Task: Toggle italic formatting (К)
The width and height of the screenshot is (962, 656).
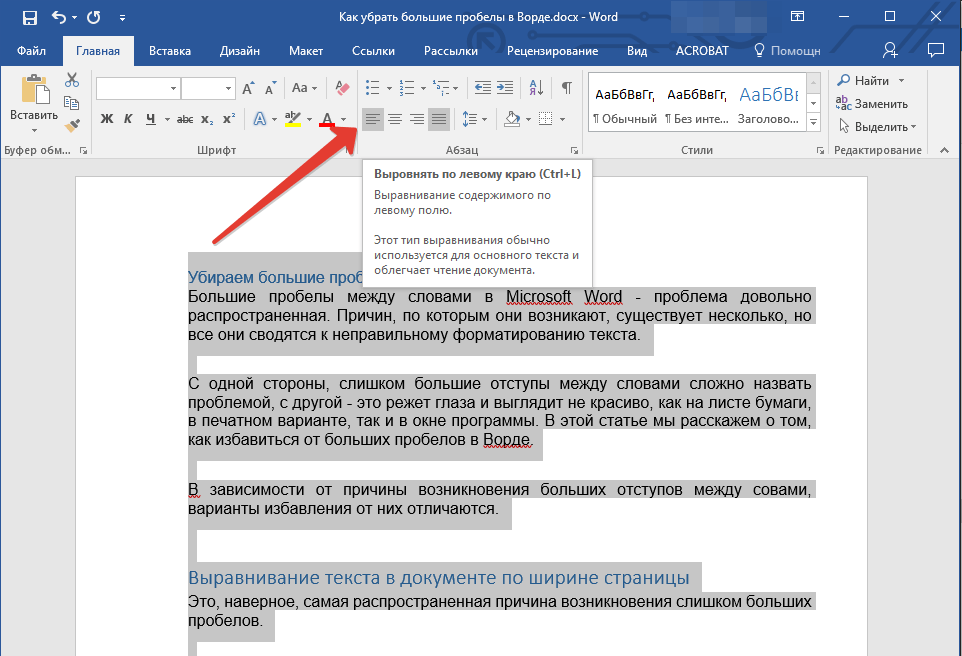Action: click(x=128, y=120)
